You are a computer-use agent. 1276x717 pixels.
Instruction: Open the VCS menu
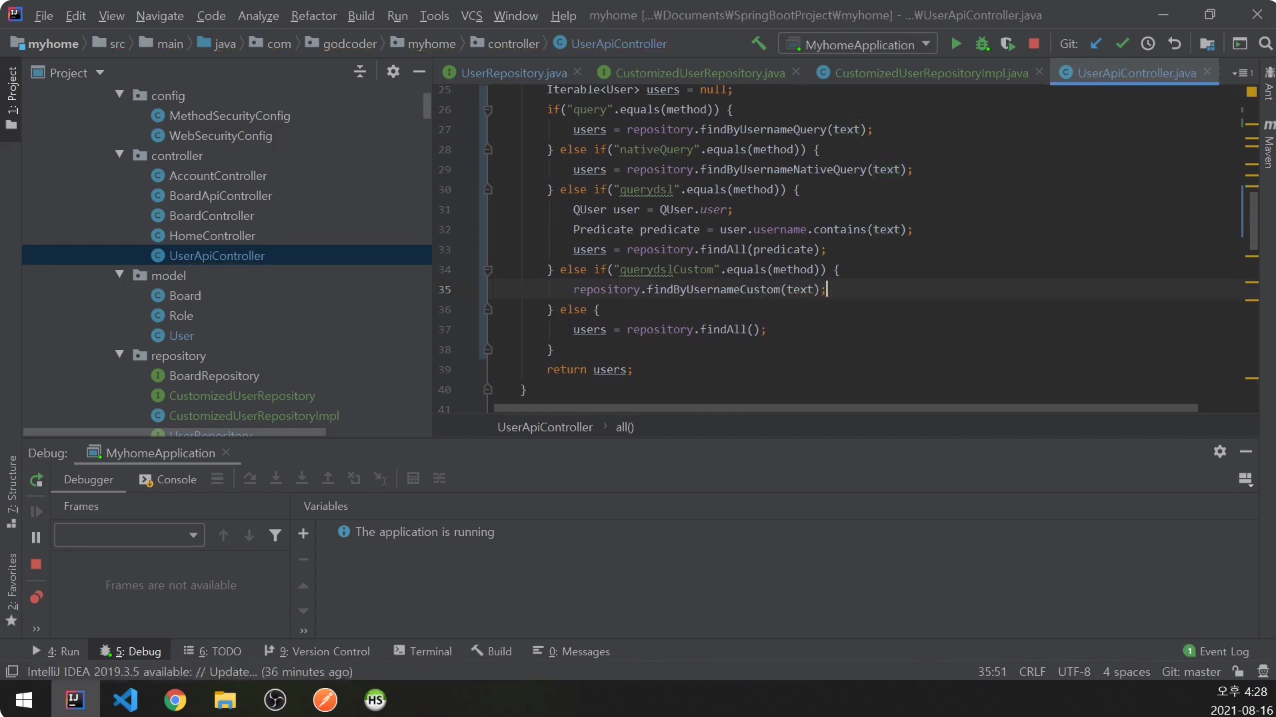[472, 16]
